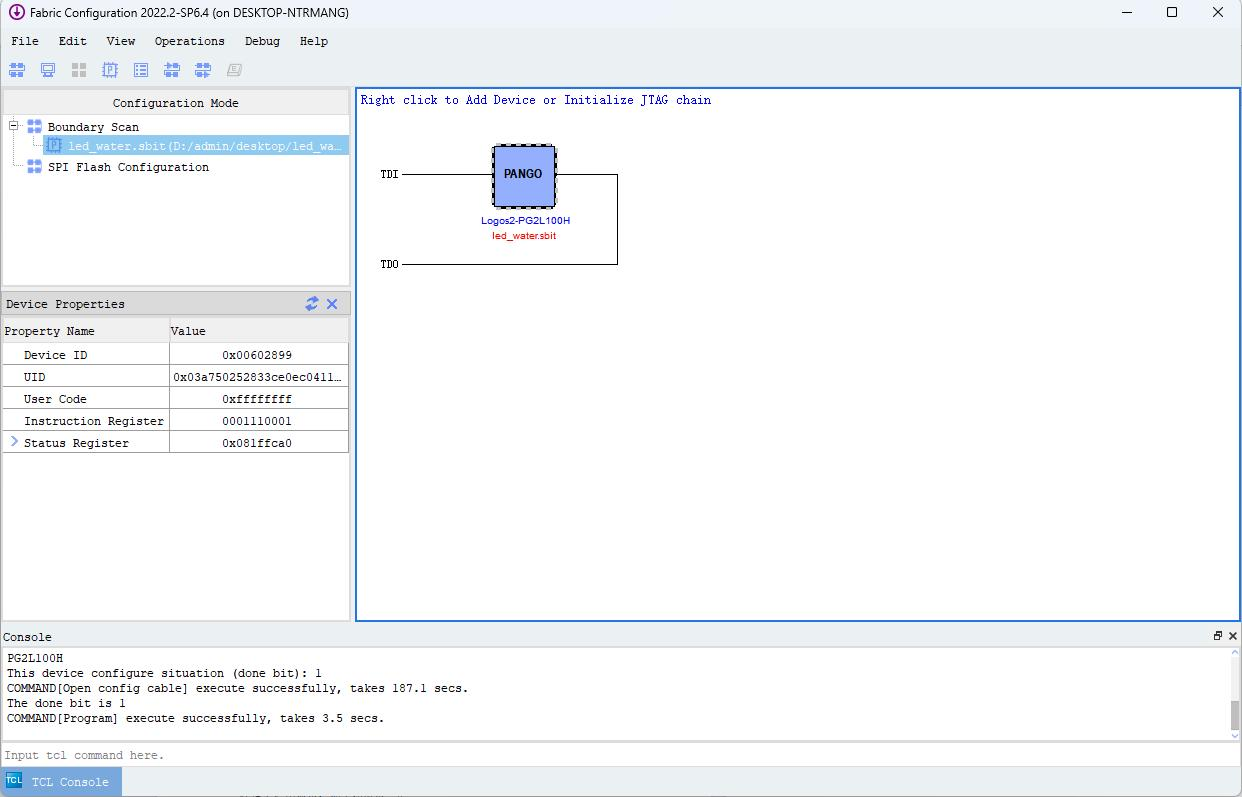Image resolution: width=1242 pixels, height=797 pixels.
Task: Float the Console panel
Action: tap(1218, 636)
